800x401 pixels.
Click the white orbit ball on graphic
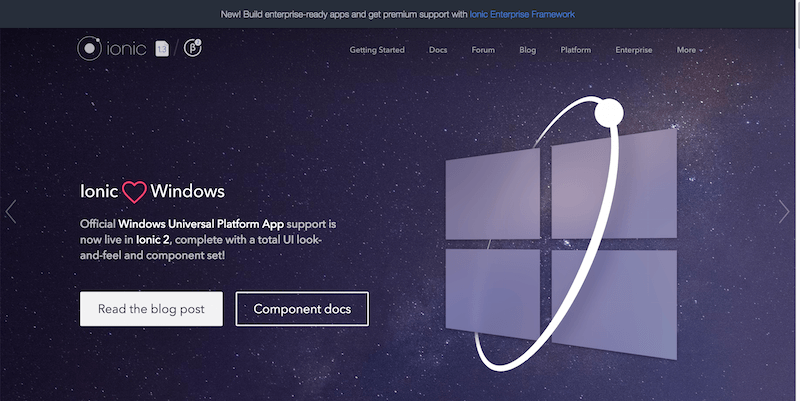pyautogui.click(x=608, y=115)
